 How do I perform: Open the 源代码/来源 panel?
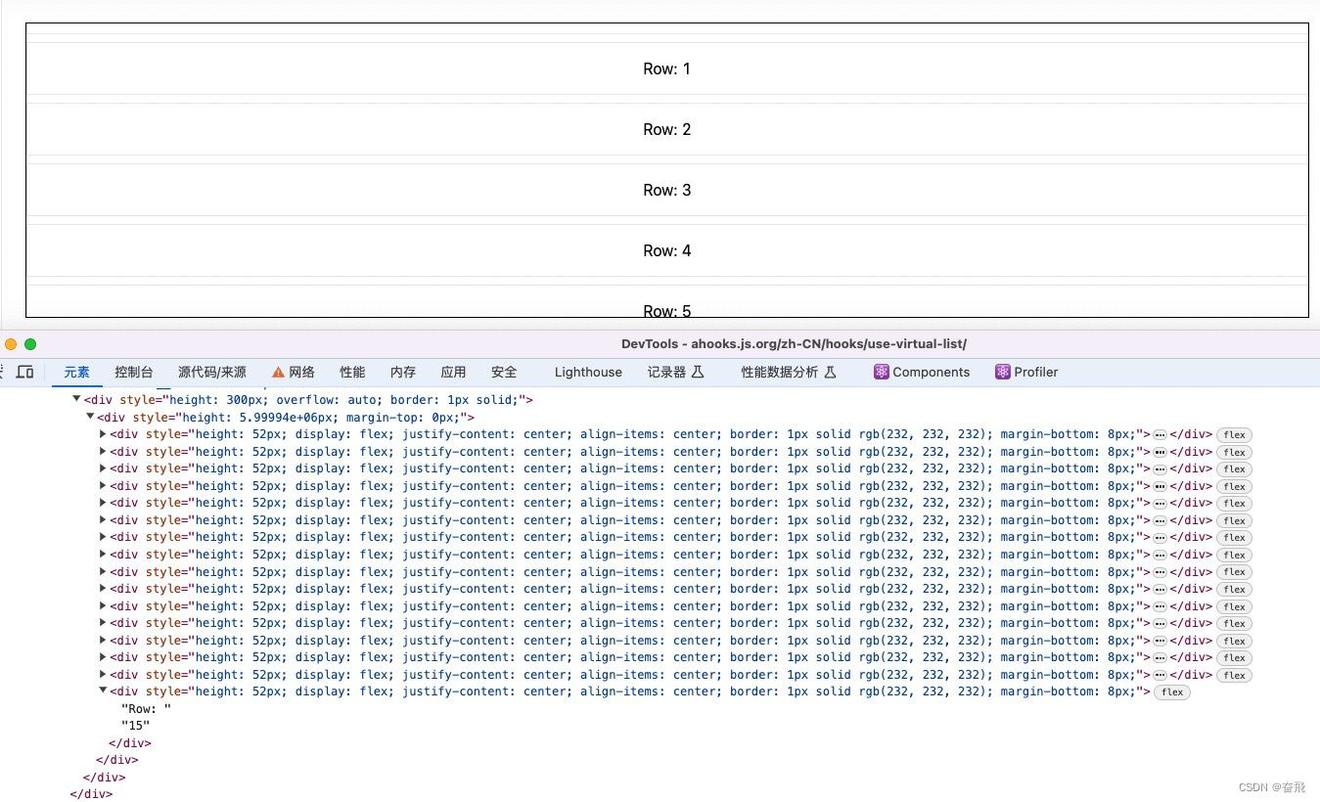pos(212,372)
